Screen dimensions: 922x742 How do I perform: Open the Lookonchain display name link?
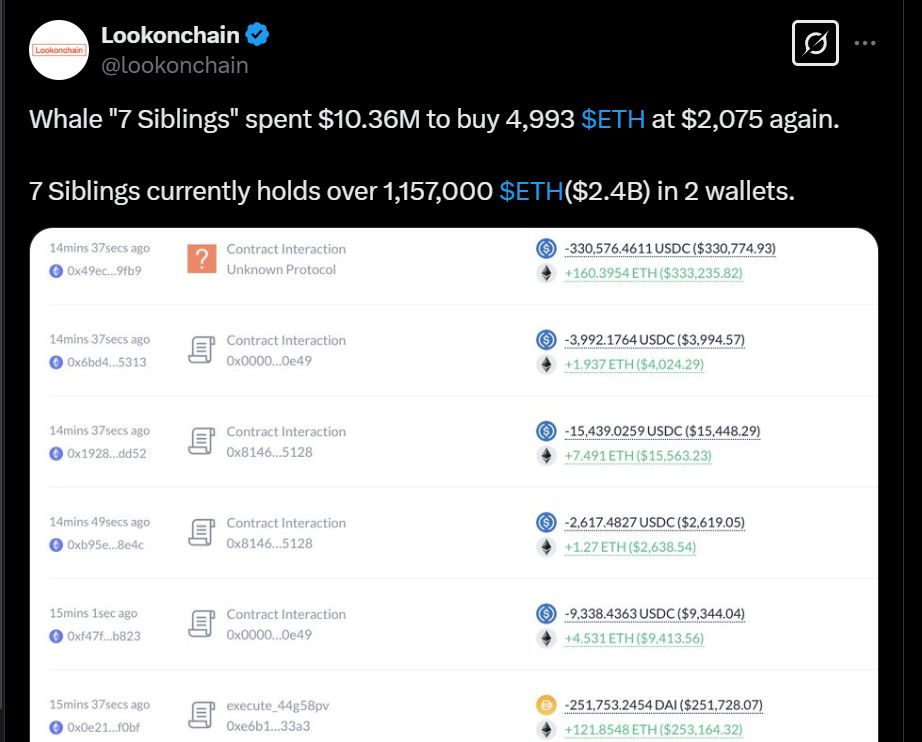click(x=170, y=35)
